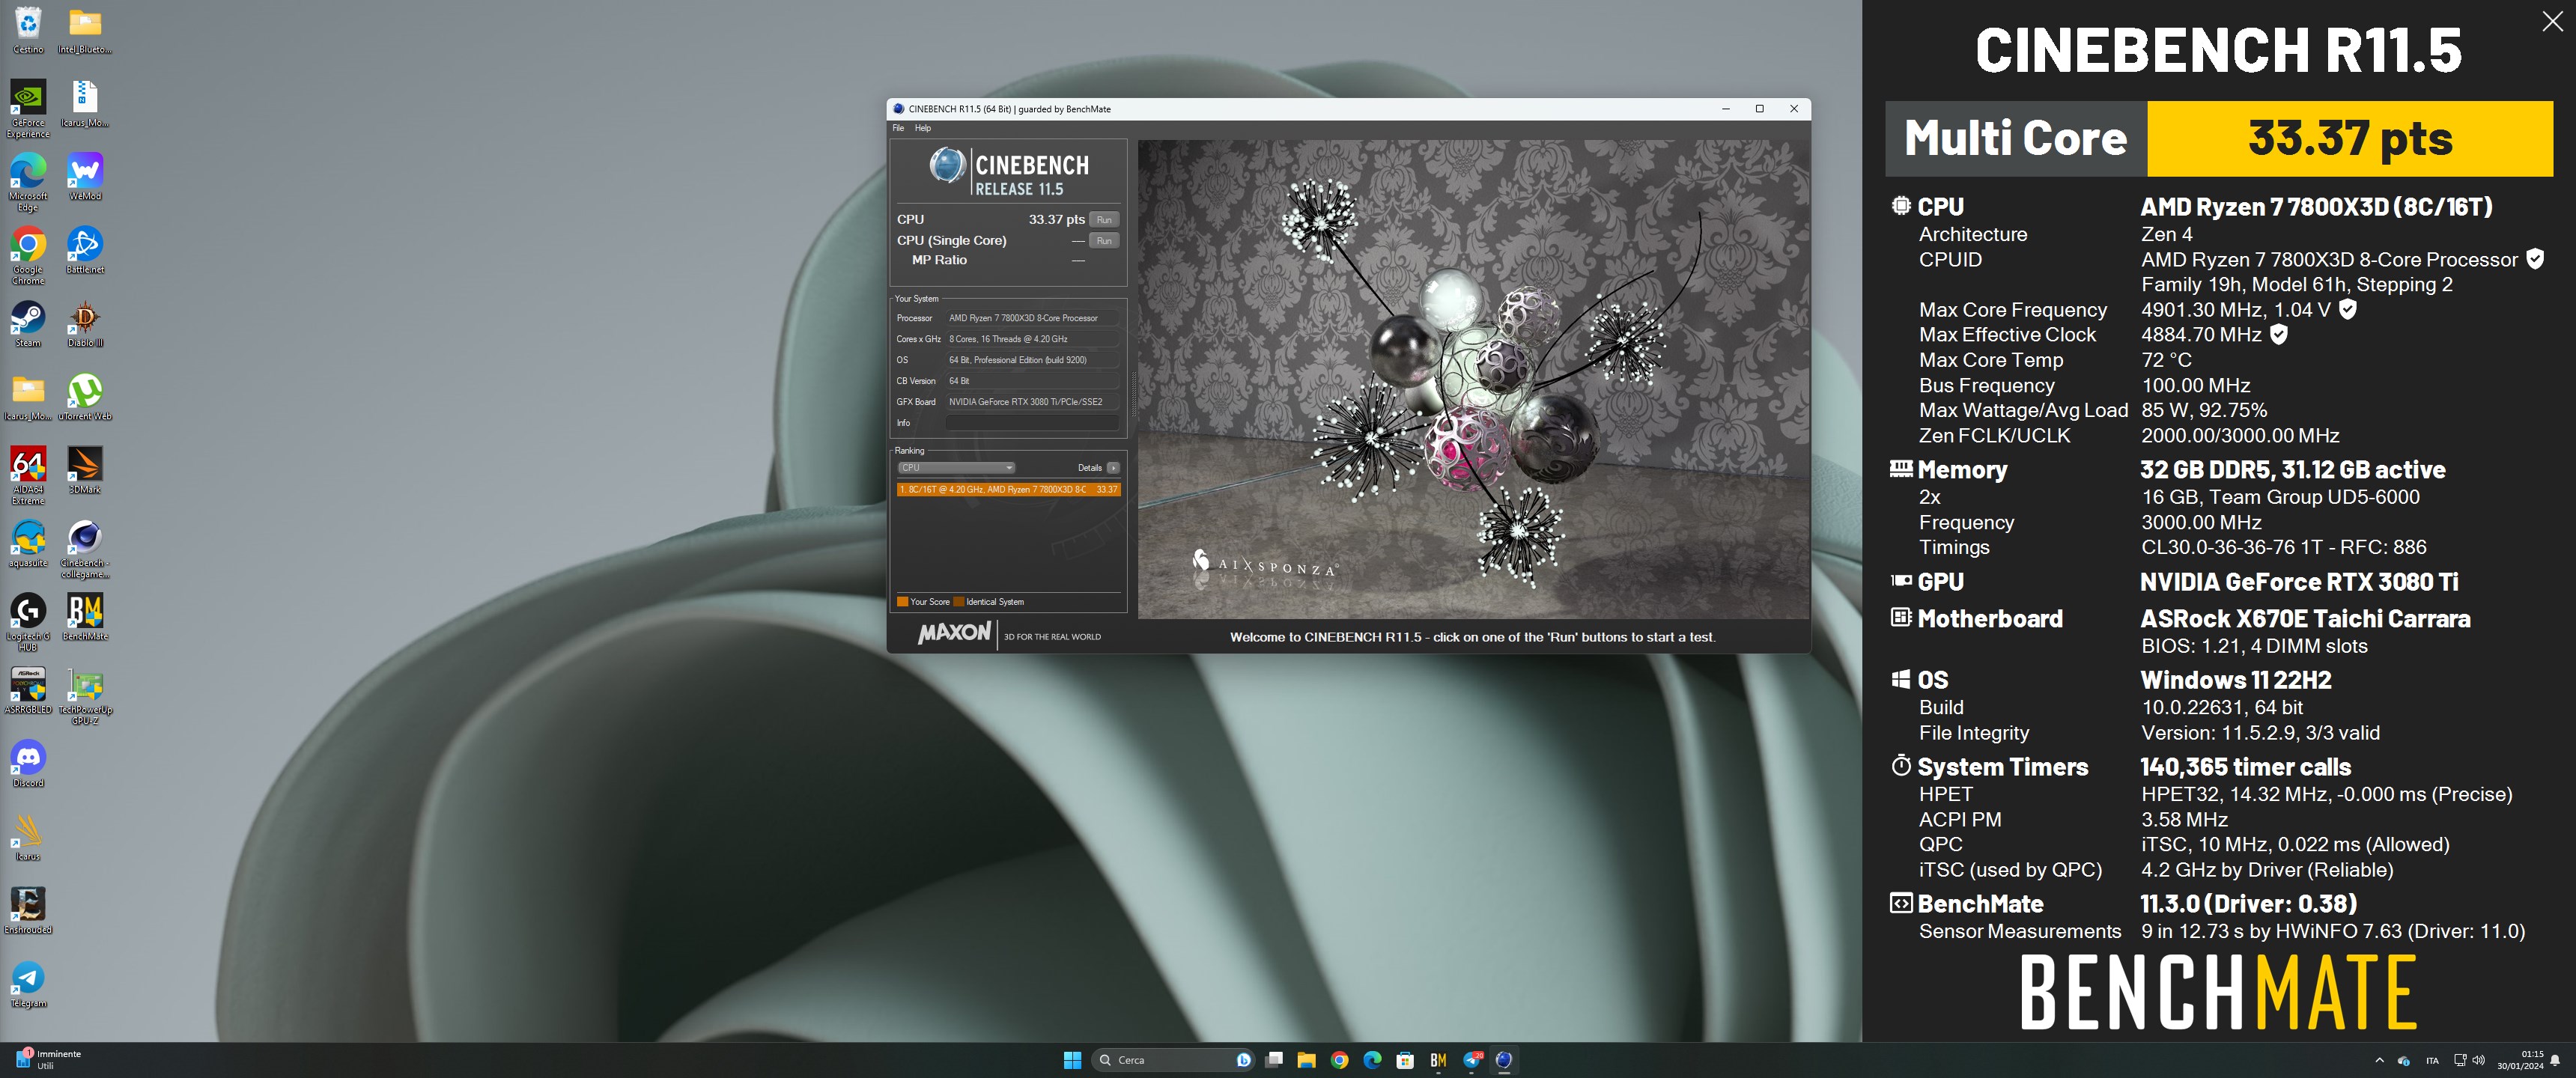The height and width of the screenshot is (1078, 2576).
Task: Select the uTorrent Web desktop icon
Action: [85, 397]
